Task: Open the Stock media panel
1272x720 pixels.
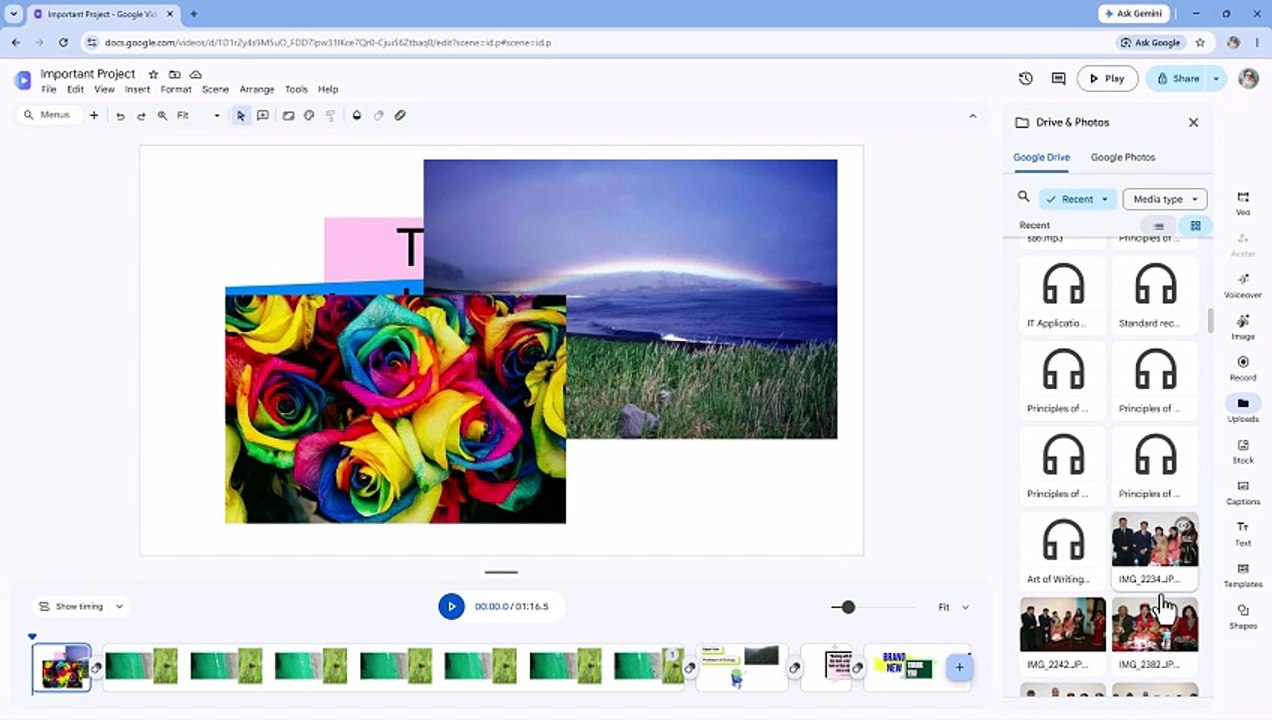Action: point(1243,451)
